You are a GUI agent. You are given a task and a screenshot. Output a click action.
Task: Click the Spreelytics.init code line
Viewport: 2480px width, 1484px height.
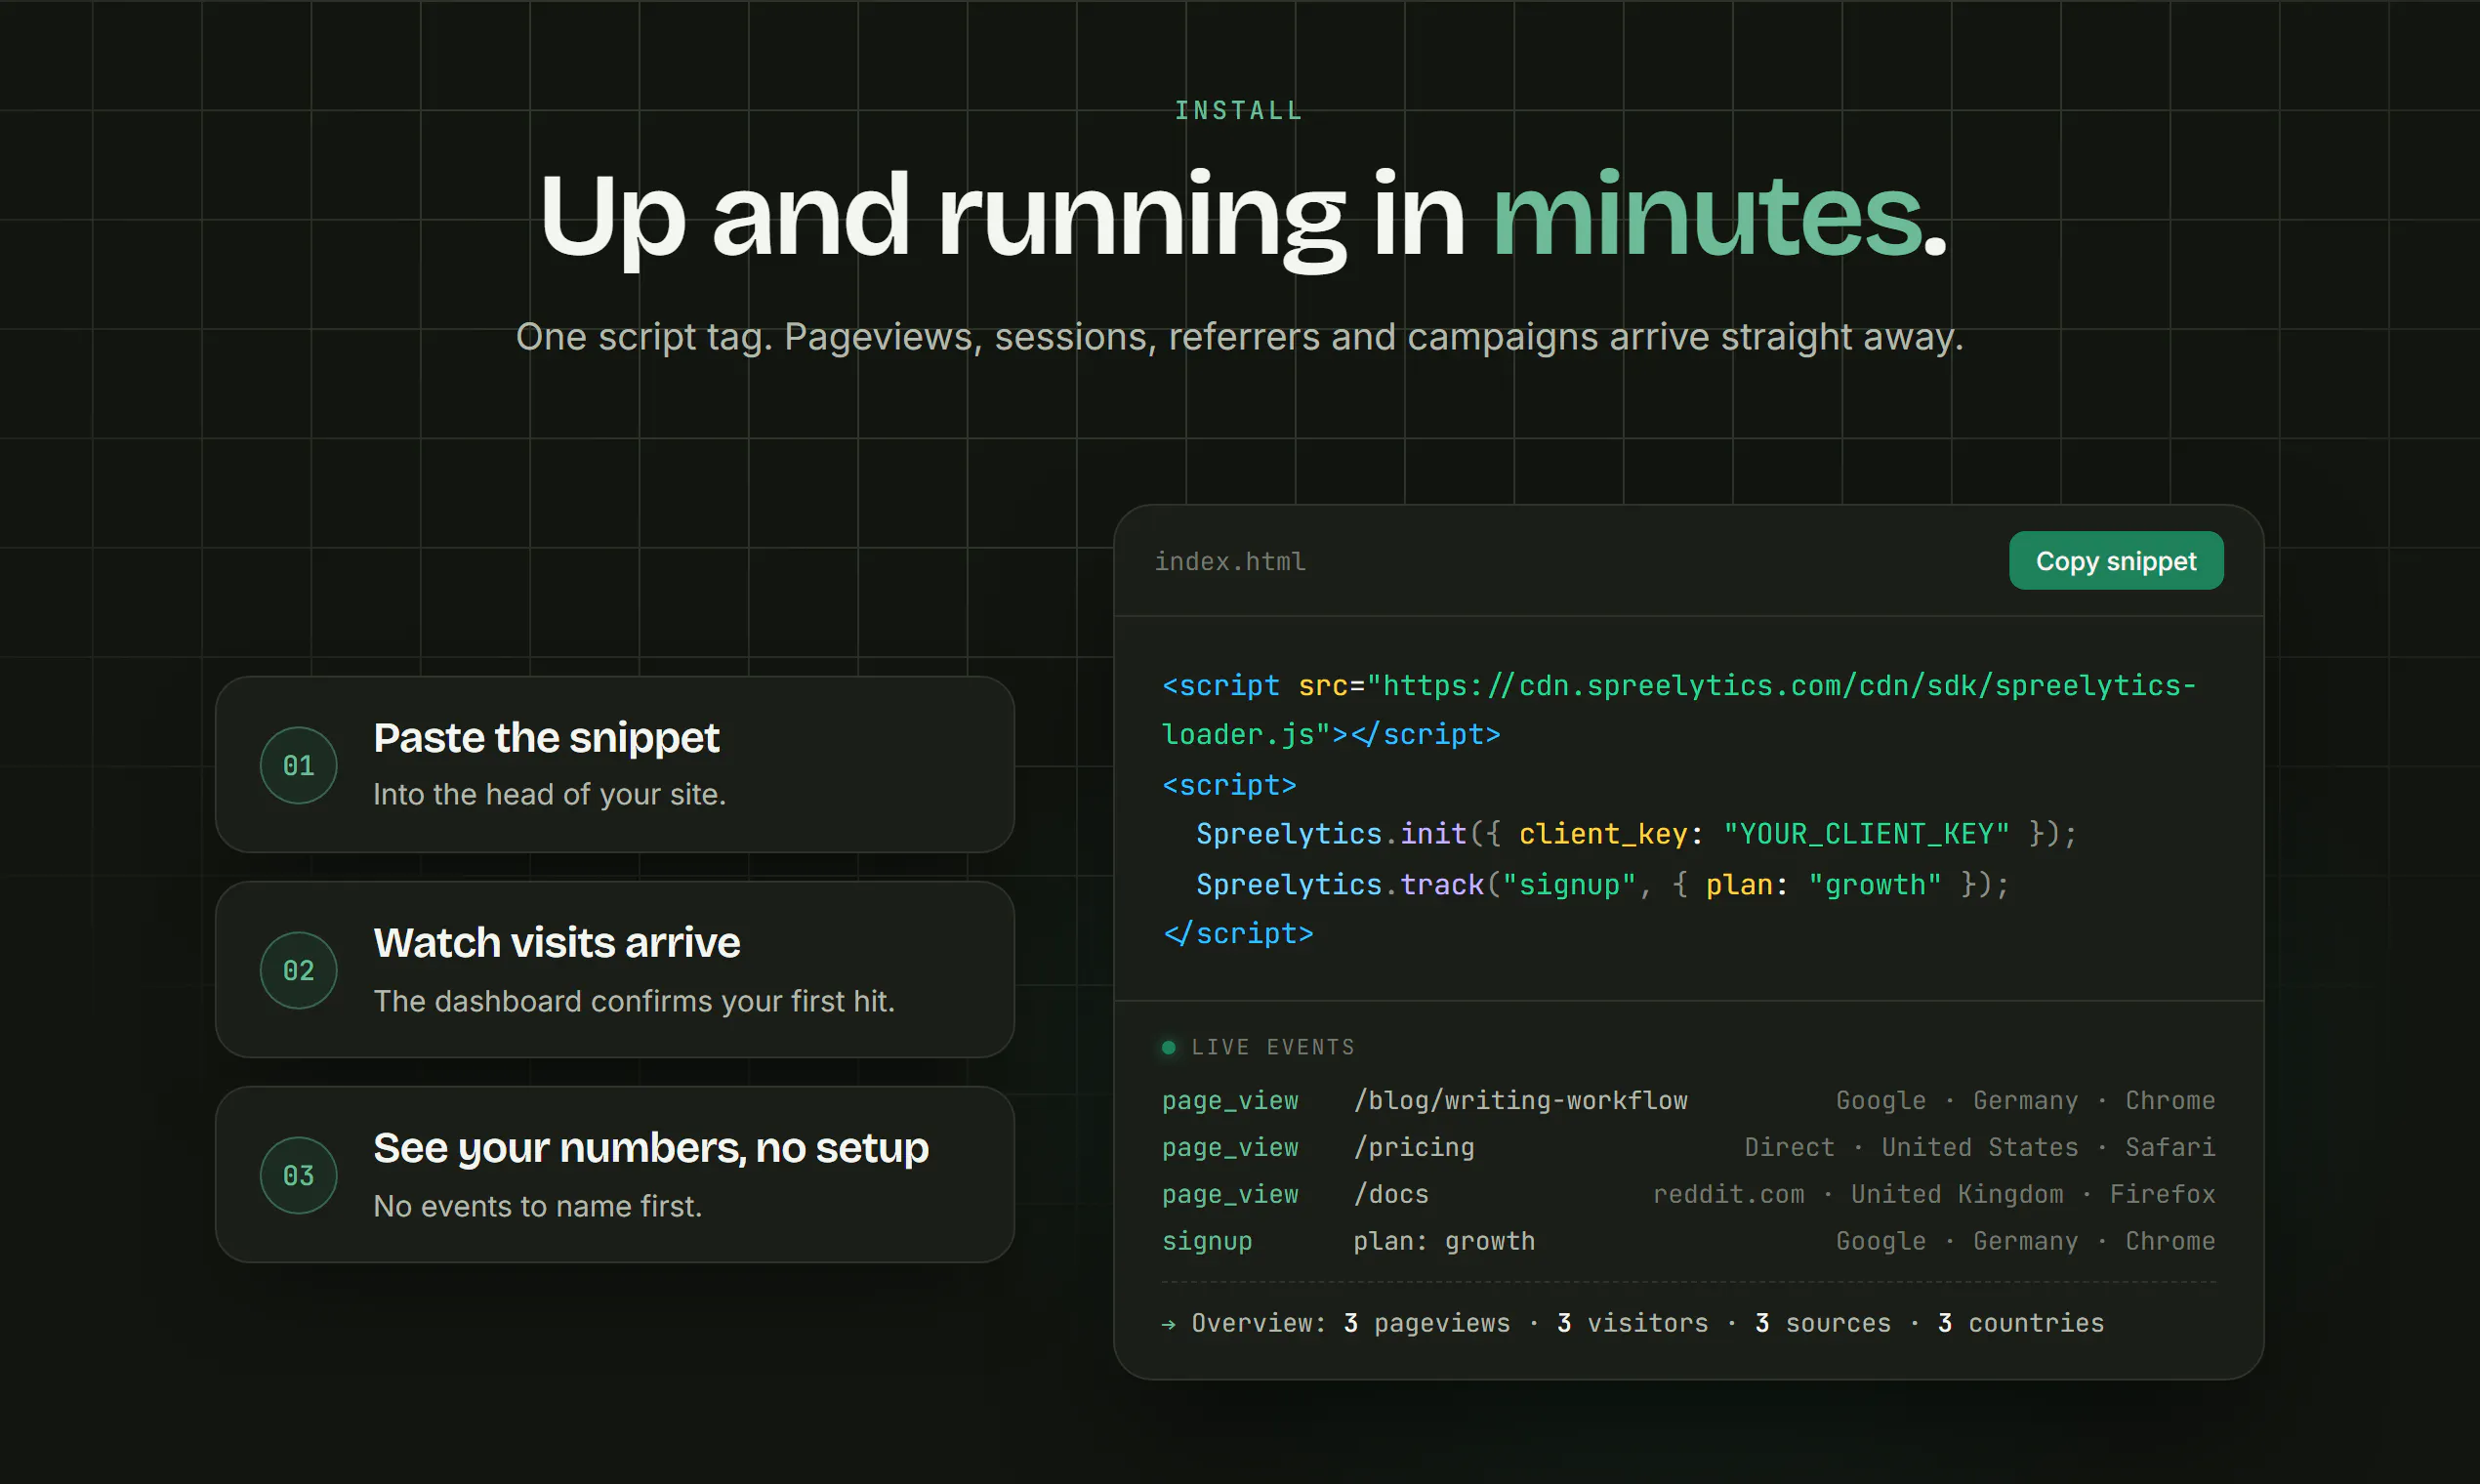pos(1636,834)
